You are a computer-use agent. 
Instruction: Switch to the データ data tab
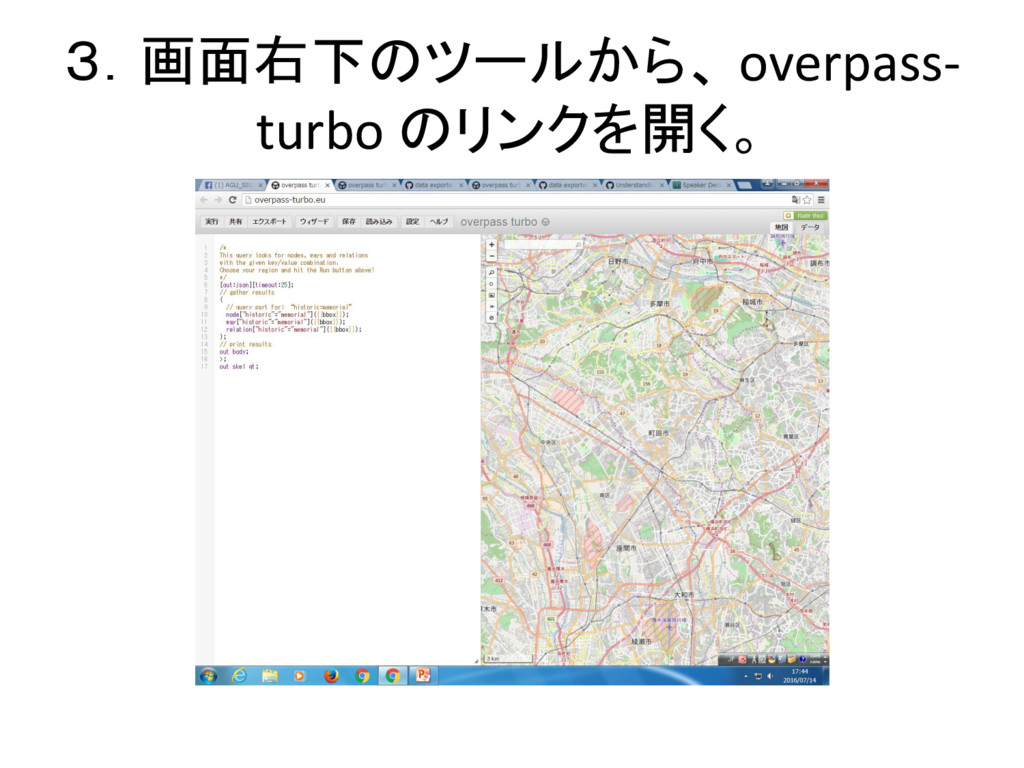[x=810, y=227]
